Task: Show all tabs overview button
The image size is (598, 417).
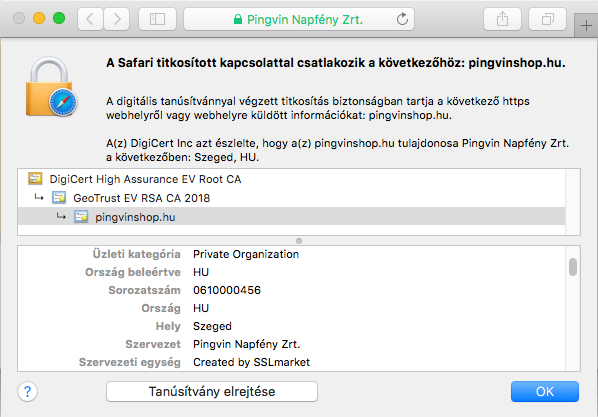Action: tap(548, 19)
